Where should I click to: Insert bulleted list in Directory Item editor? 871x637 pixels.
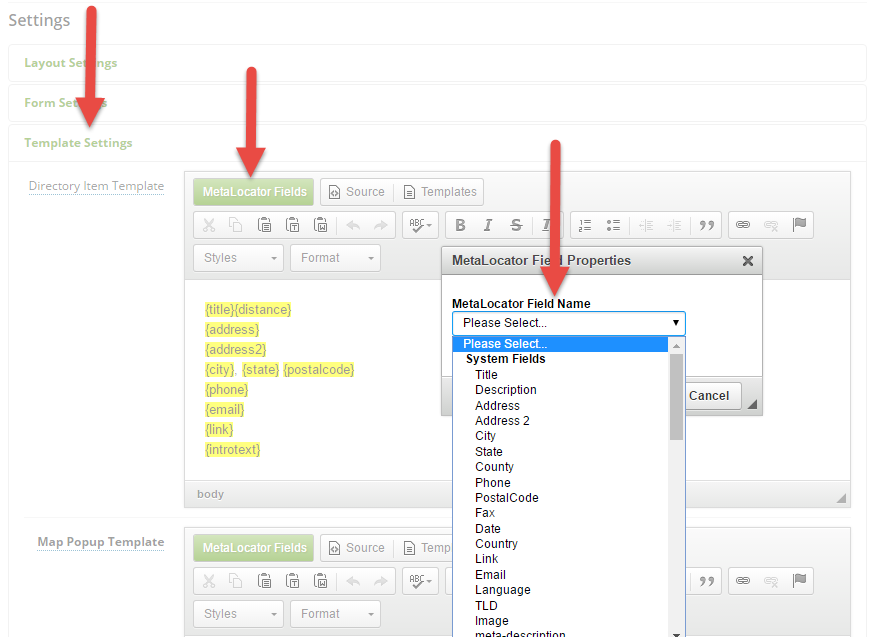(x=613, y=225)
